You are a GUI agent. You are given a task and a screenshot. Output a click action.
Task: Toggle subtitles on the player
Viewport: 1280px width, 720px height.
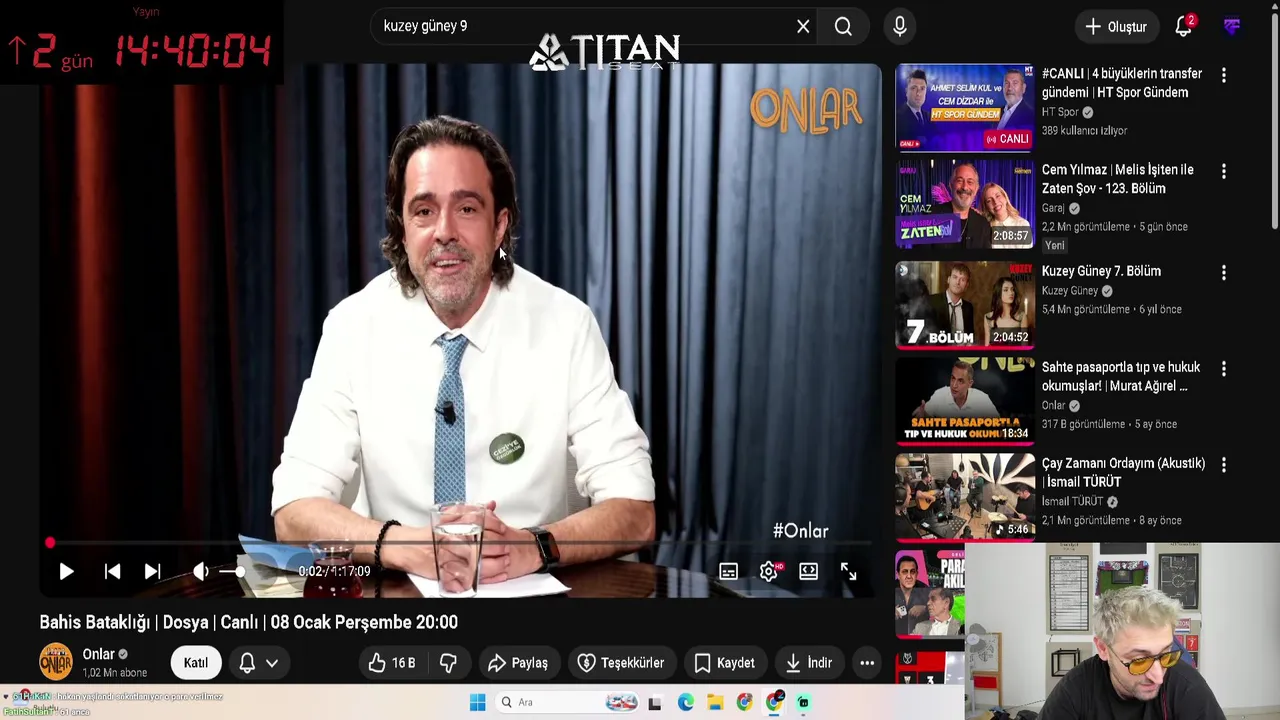728,572
